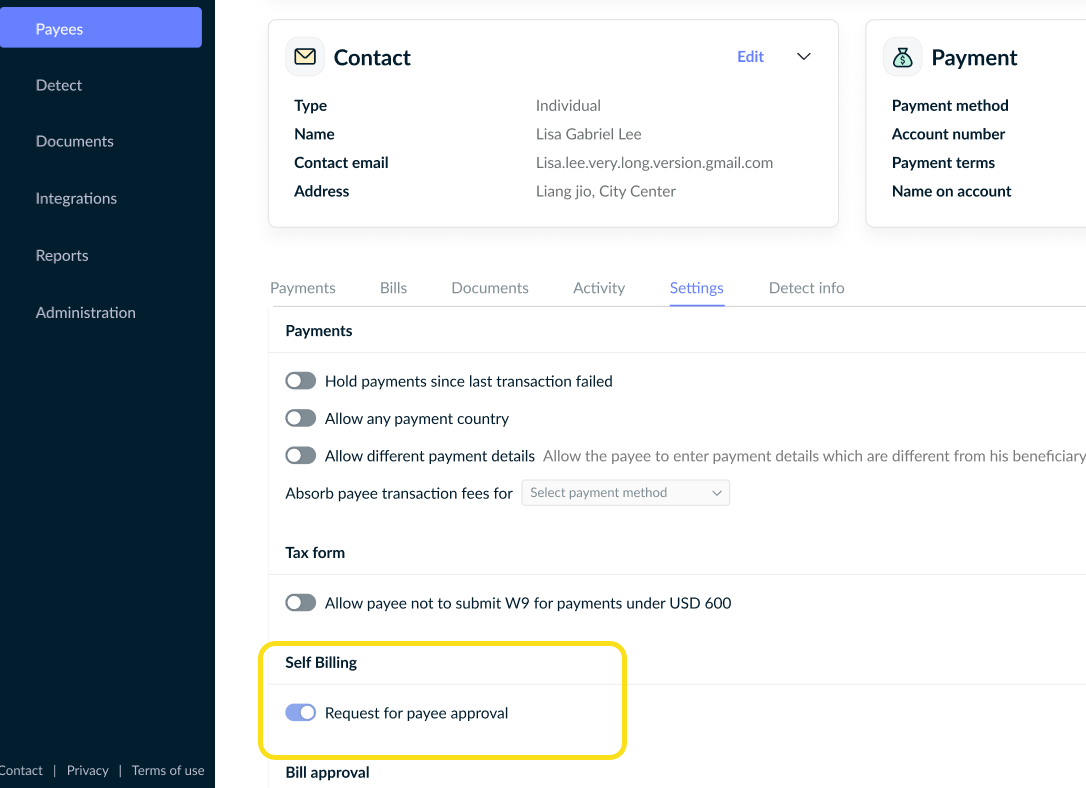Viewport: 1086px width, 788px height.
Task: Switch to the Activity tab
Action: (x=599, y=288)
